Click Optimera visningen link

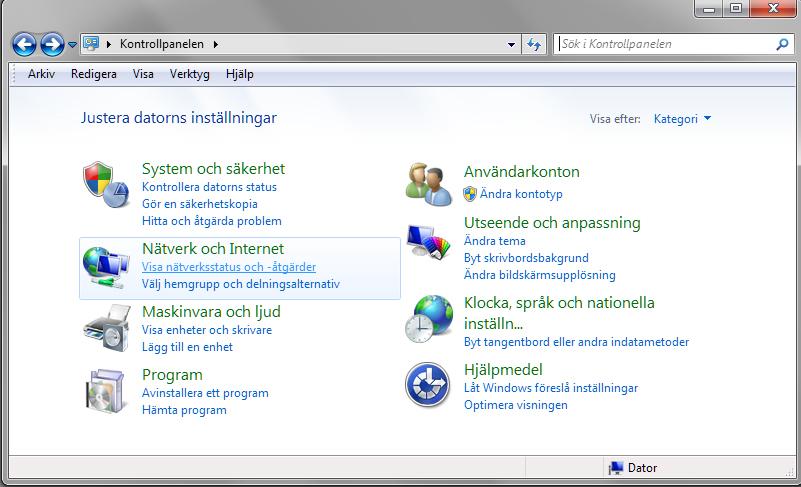click(x=515, y=405)
